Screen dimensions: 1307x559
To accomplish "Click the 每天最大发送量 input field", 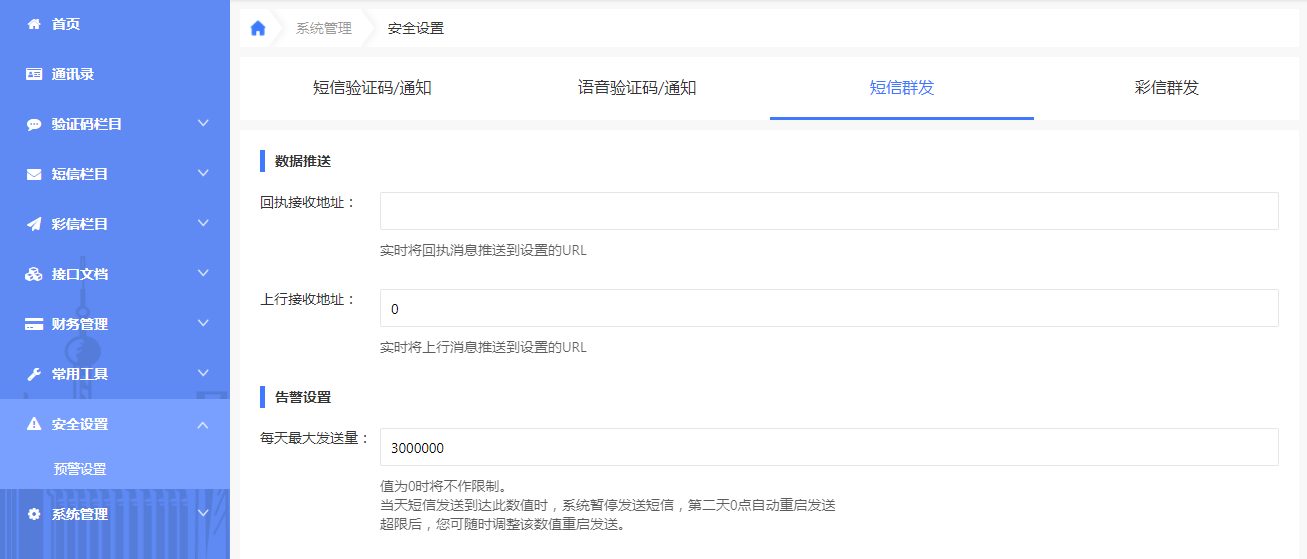I will click(828, 447).
